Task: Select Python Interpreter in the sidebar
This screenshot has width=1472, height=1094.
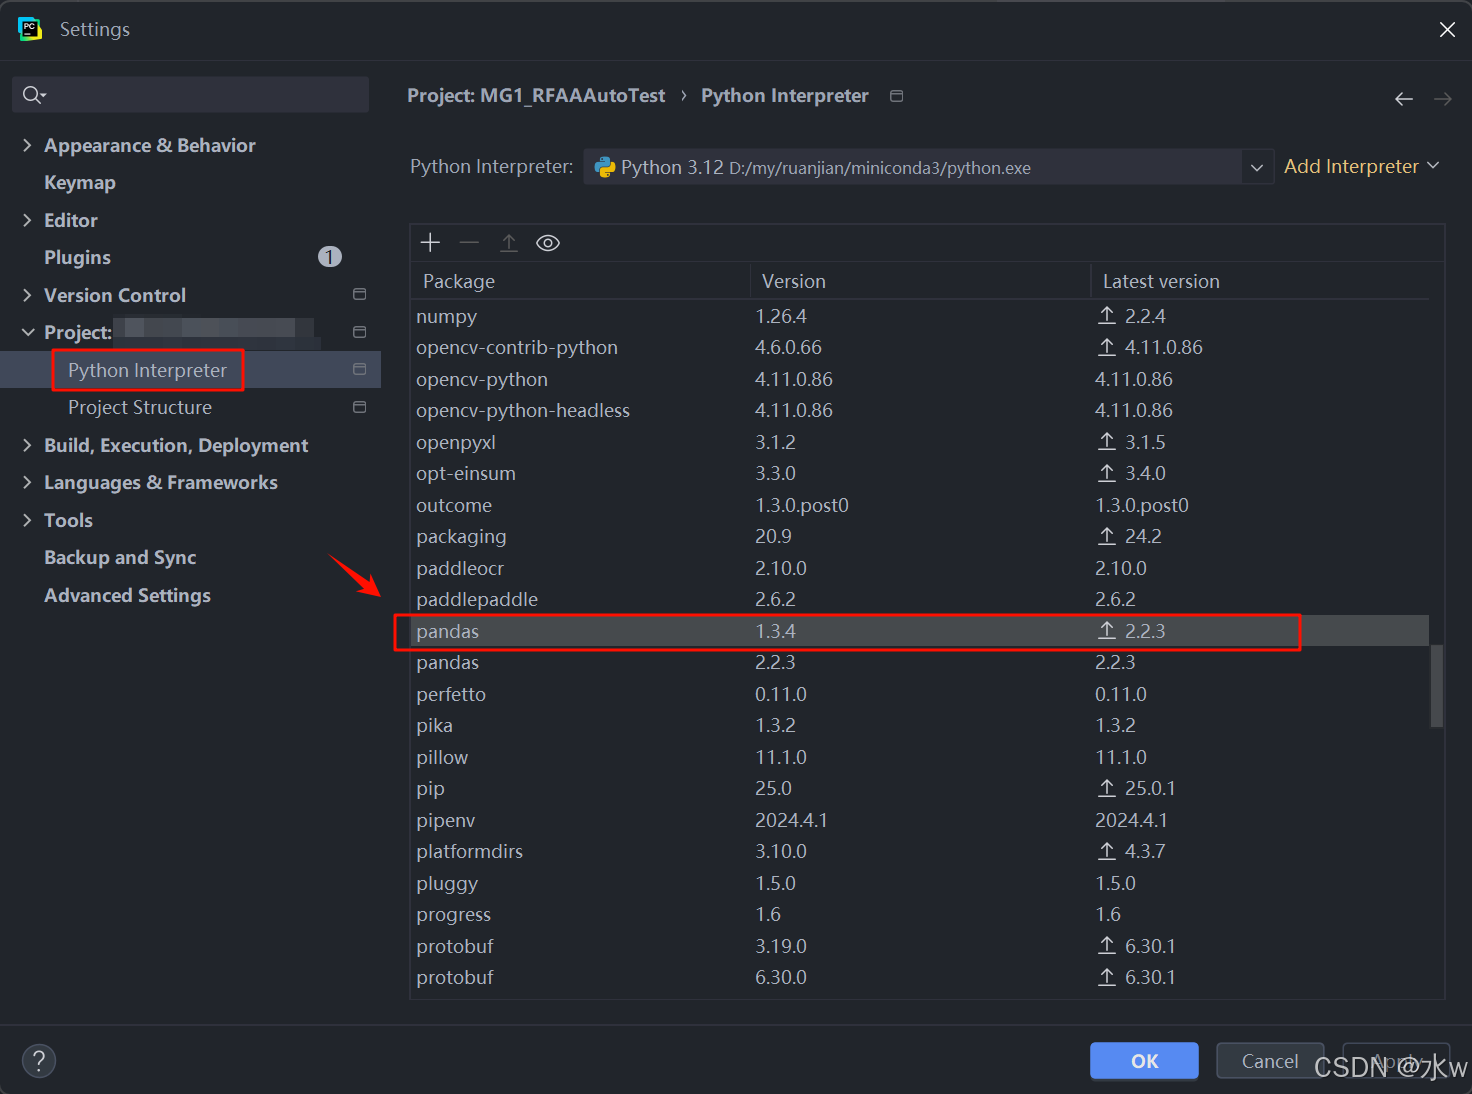Action: click(147, 370)
